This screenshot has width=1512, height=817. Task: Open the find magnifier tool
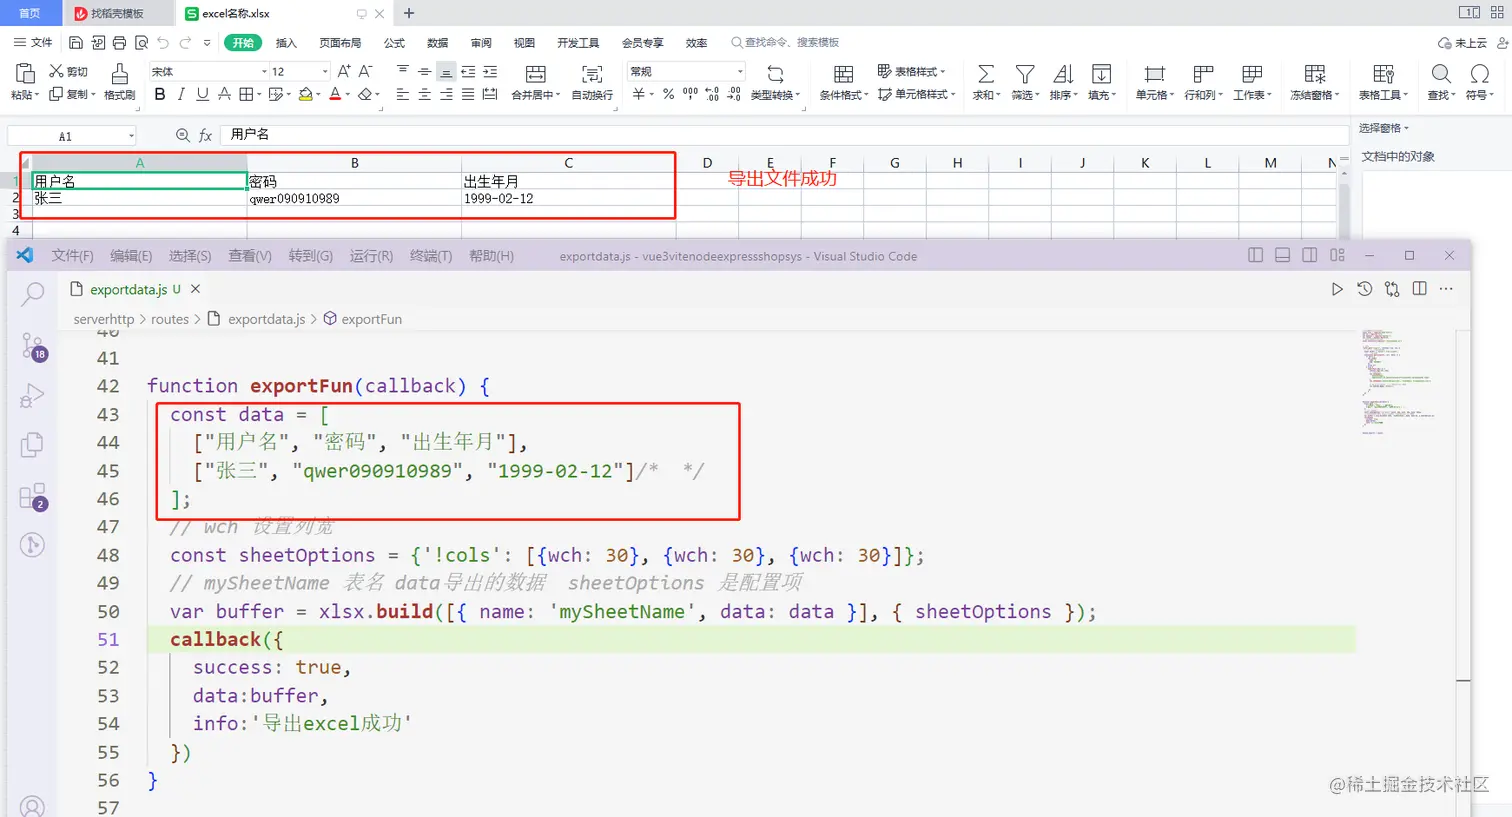(x=1440, y=75)
